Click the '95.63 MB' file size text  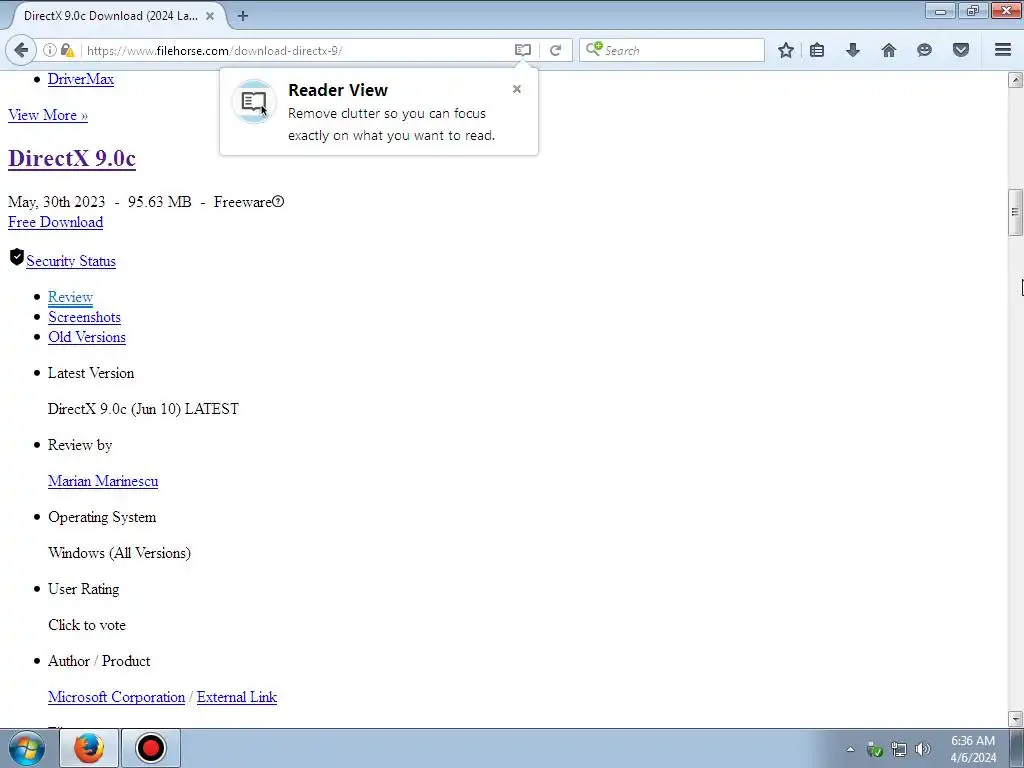pos(160,202)
